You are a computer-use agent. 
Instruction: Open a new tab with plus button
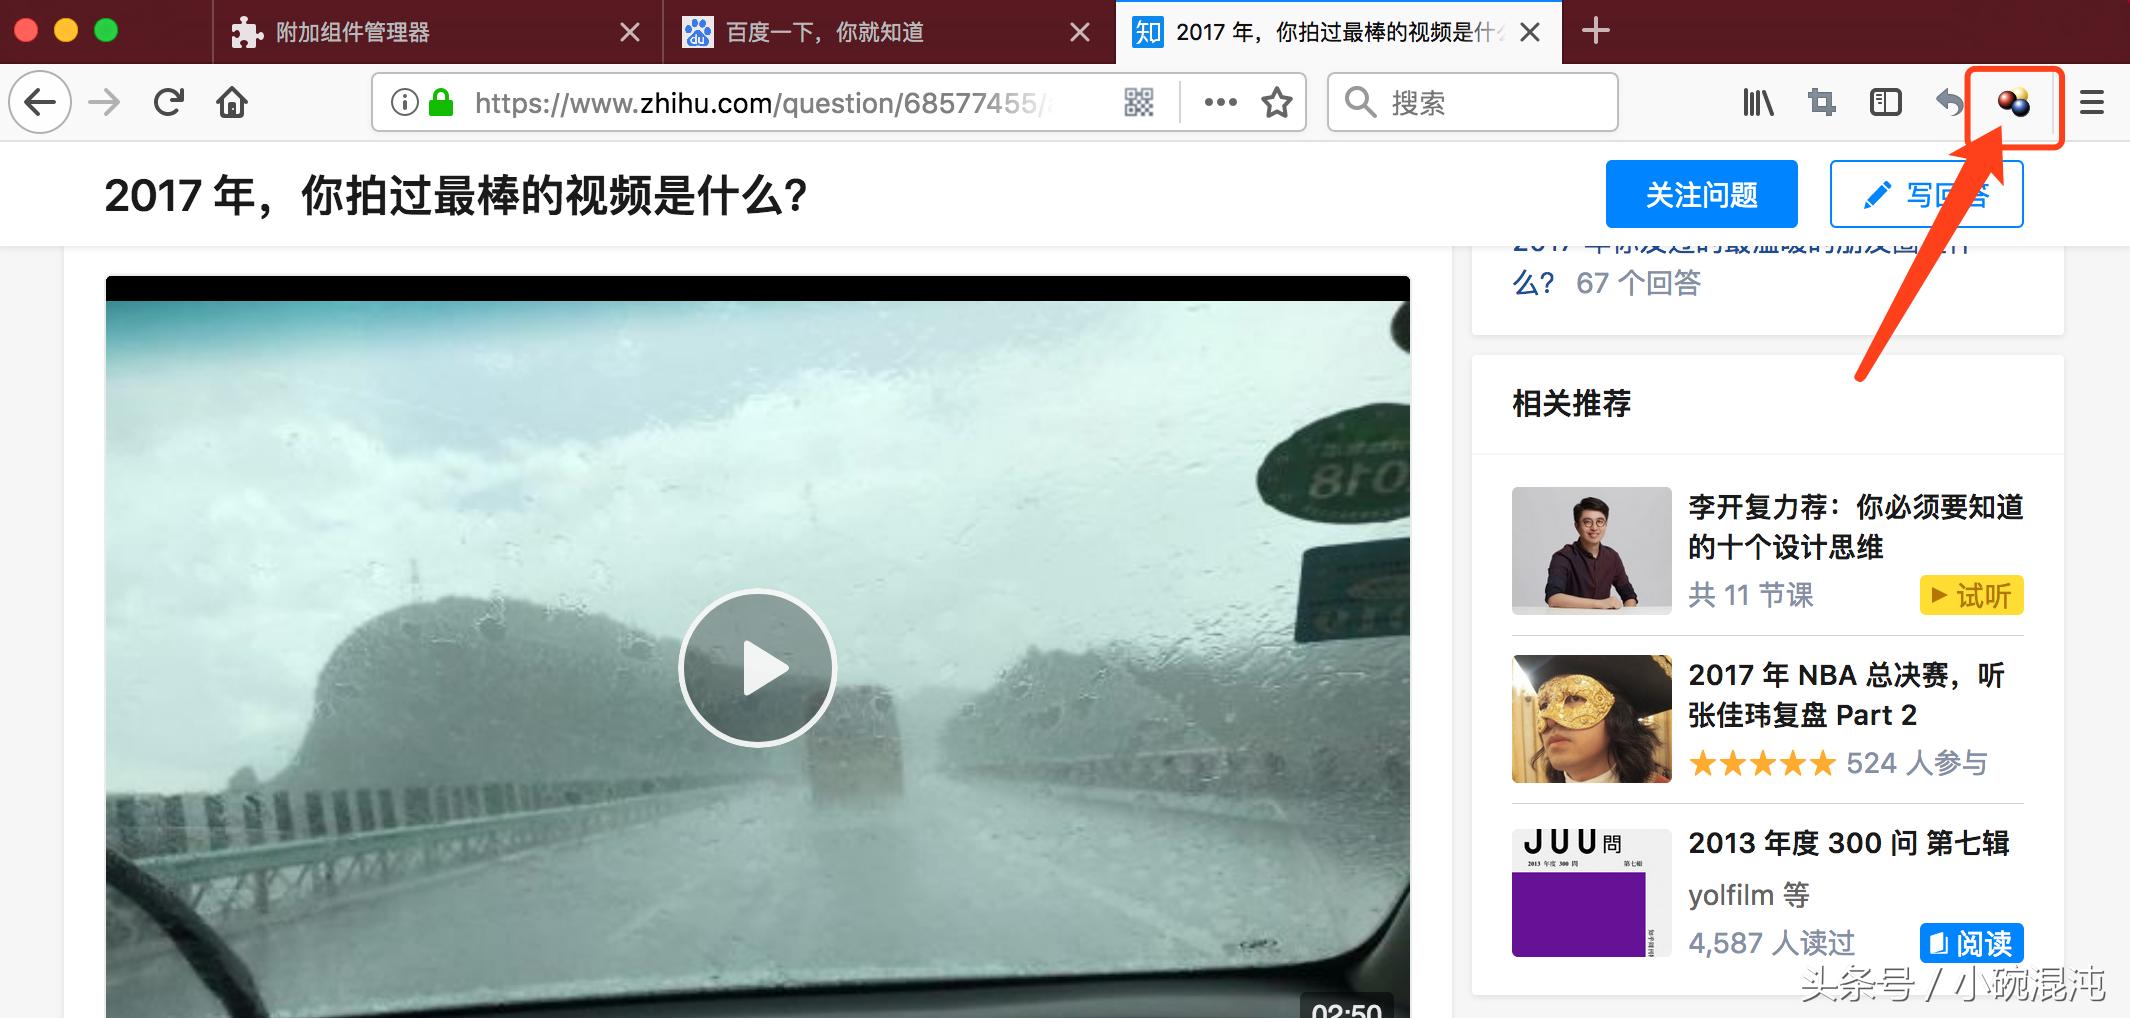pos(1596,31)
